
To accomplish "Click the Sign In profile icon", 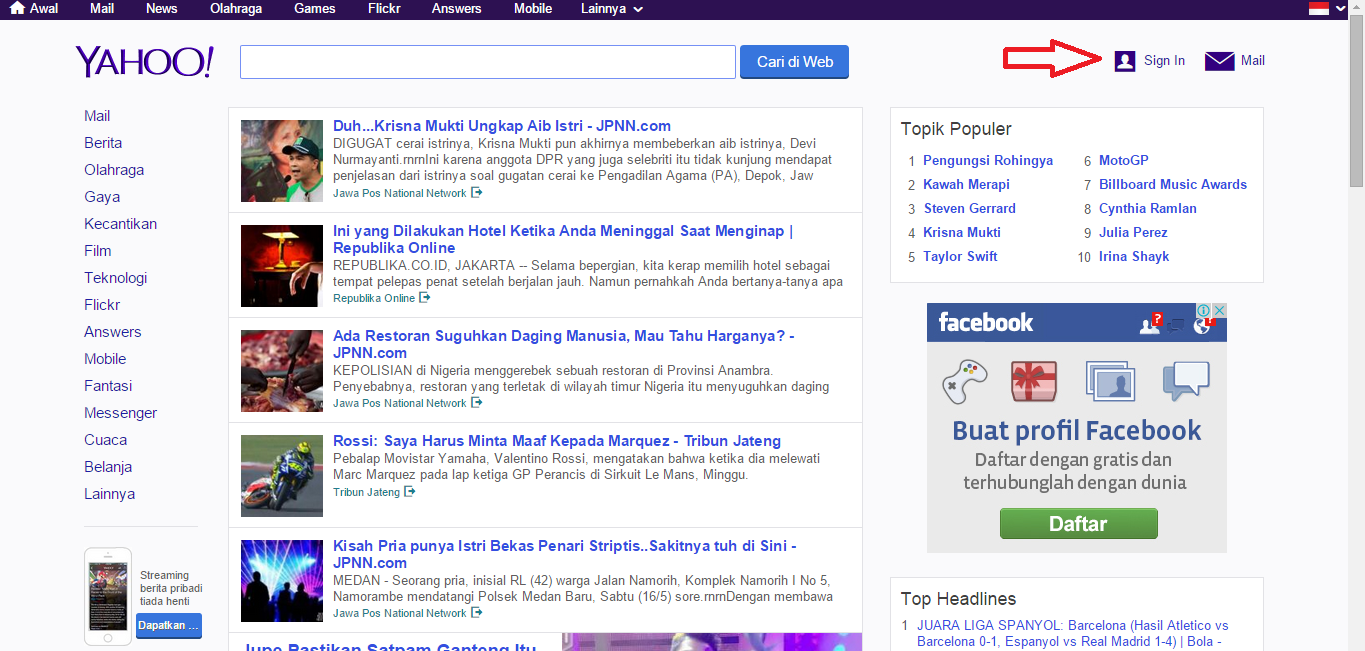I will tap(1125, 61).
